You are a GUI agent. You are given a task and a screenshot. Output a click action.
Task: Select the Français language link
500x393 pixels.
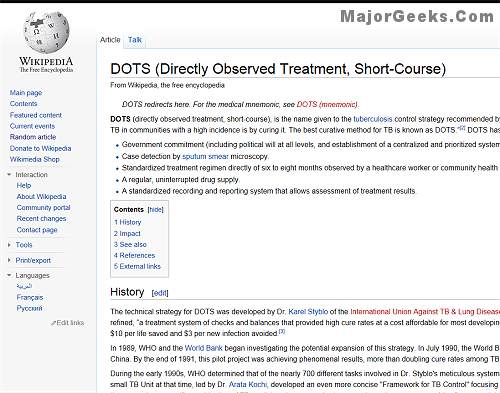tap(30, 297)
